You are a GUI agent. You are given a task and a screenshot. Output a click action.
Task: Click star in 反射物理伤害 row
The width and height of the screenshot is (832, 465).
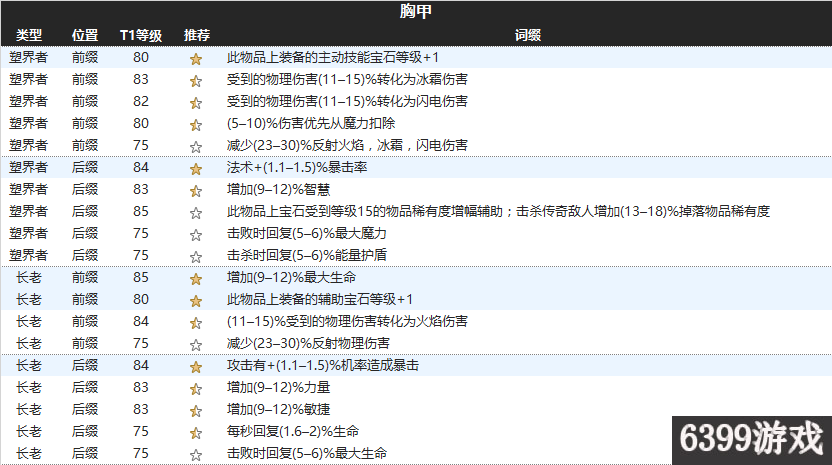point(196,345)
